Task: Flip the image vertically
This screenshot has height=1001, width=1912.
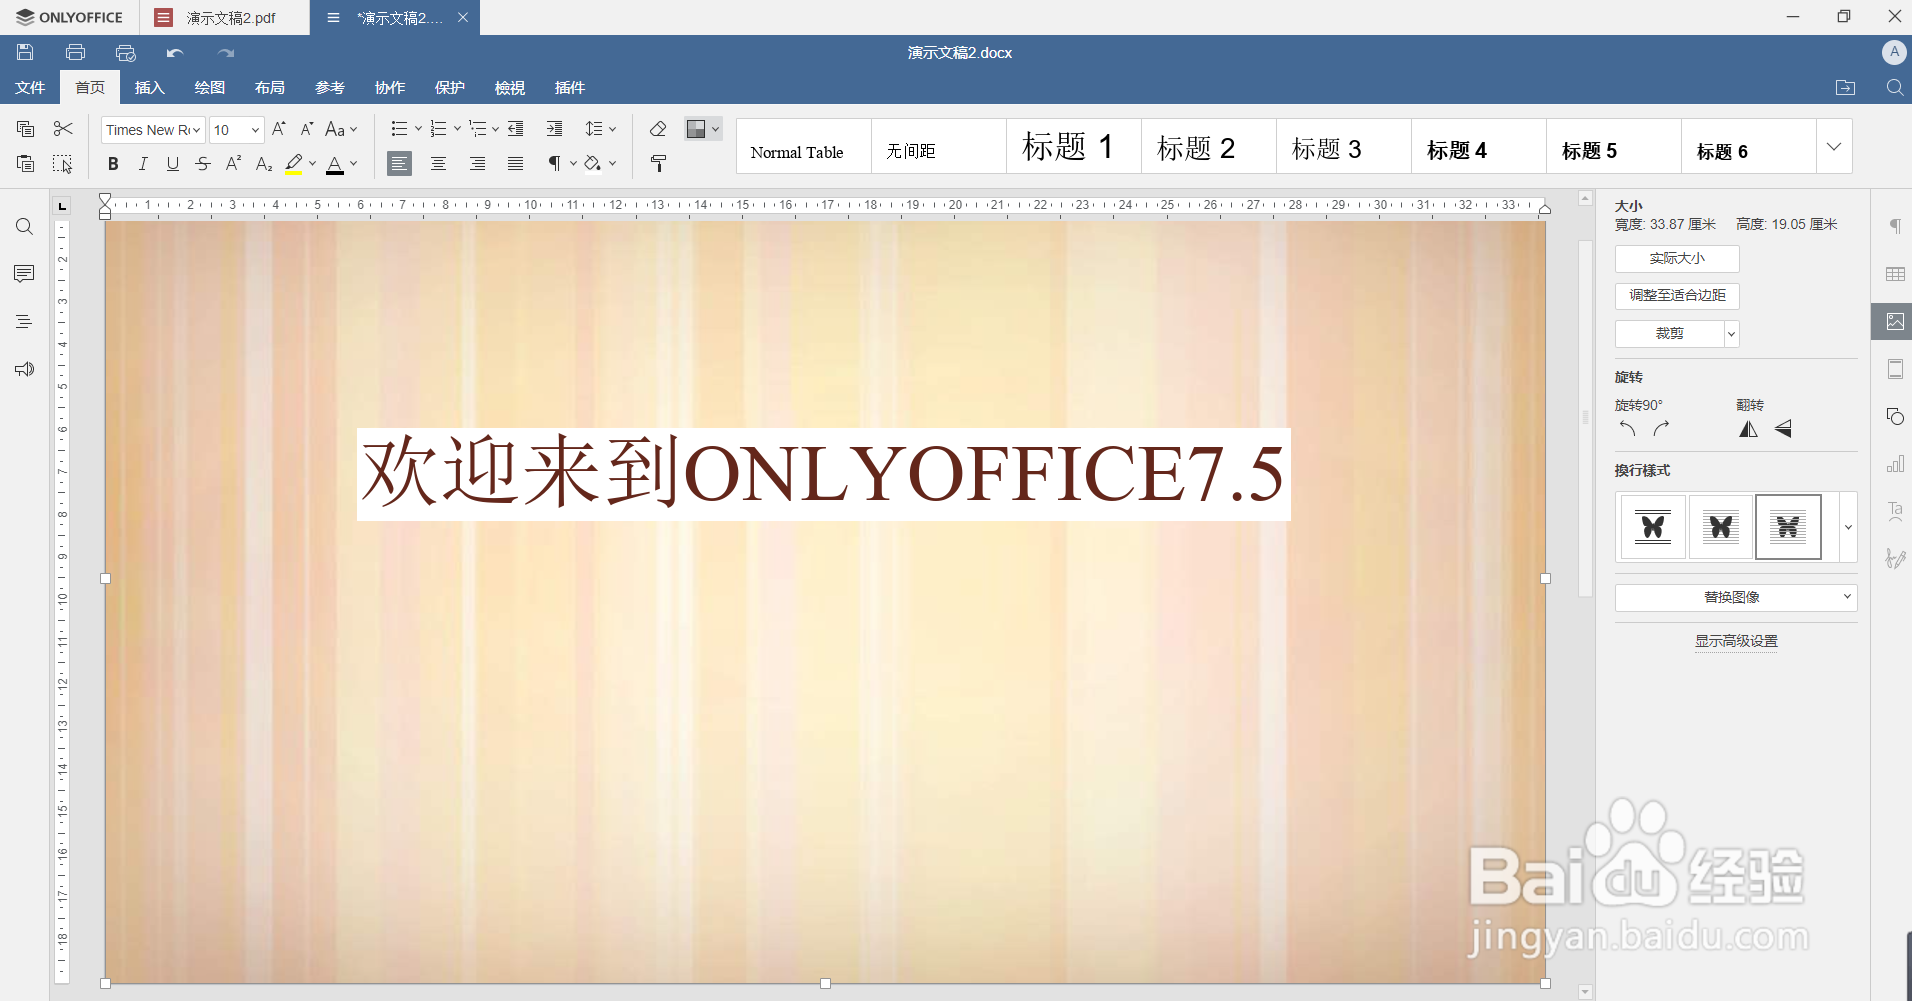Action: pos(1783,429)
